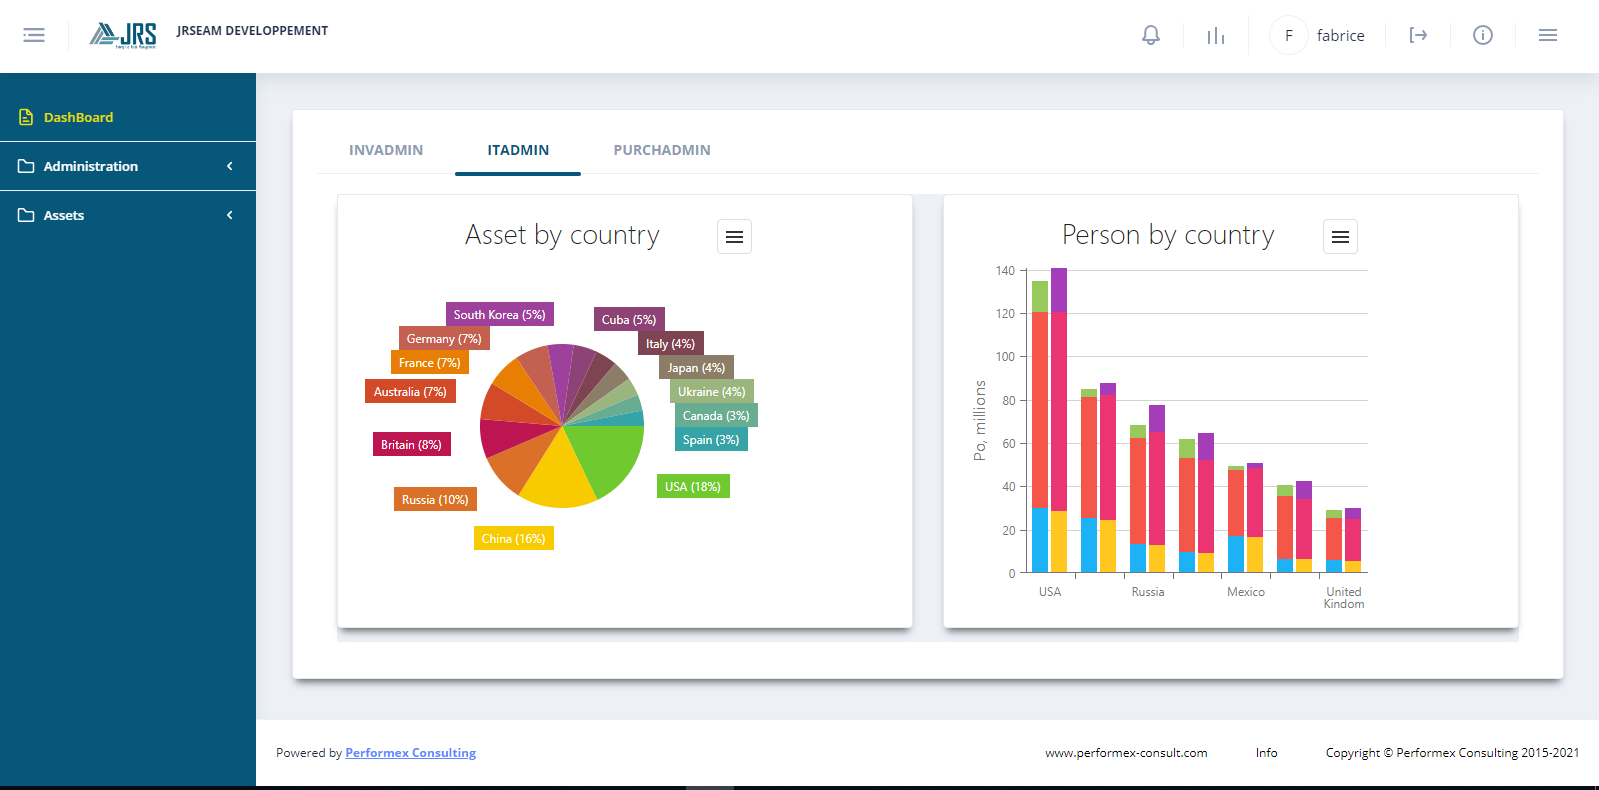Click the China (16%) pie label
The height and width of the screenshot is (790, 1599).
tap(513, 539)
